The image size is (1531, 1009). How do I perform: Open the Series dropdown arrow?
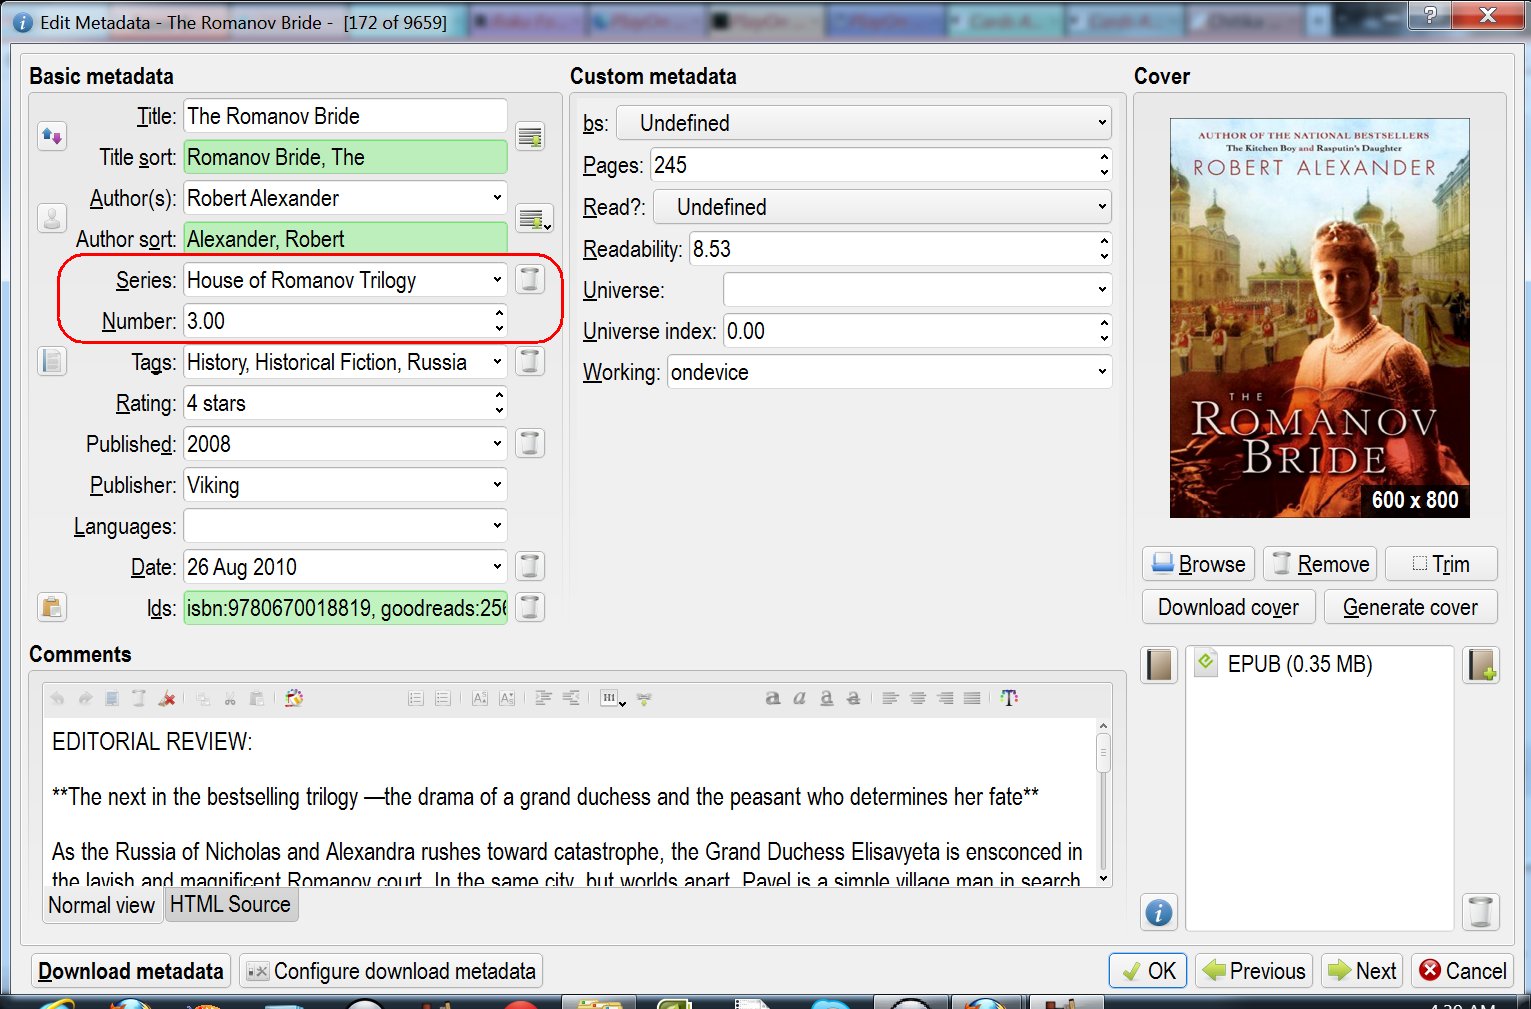[x=496, y=279]
